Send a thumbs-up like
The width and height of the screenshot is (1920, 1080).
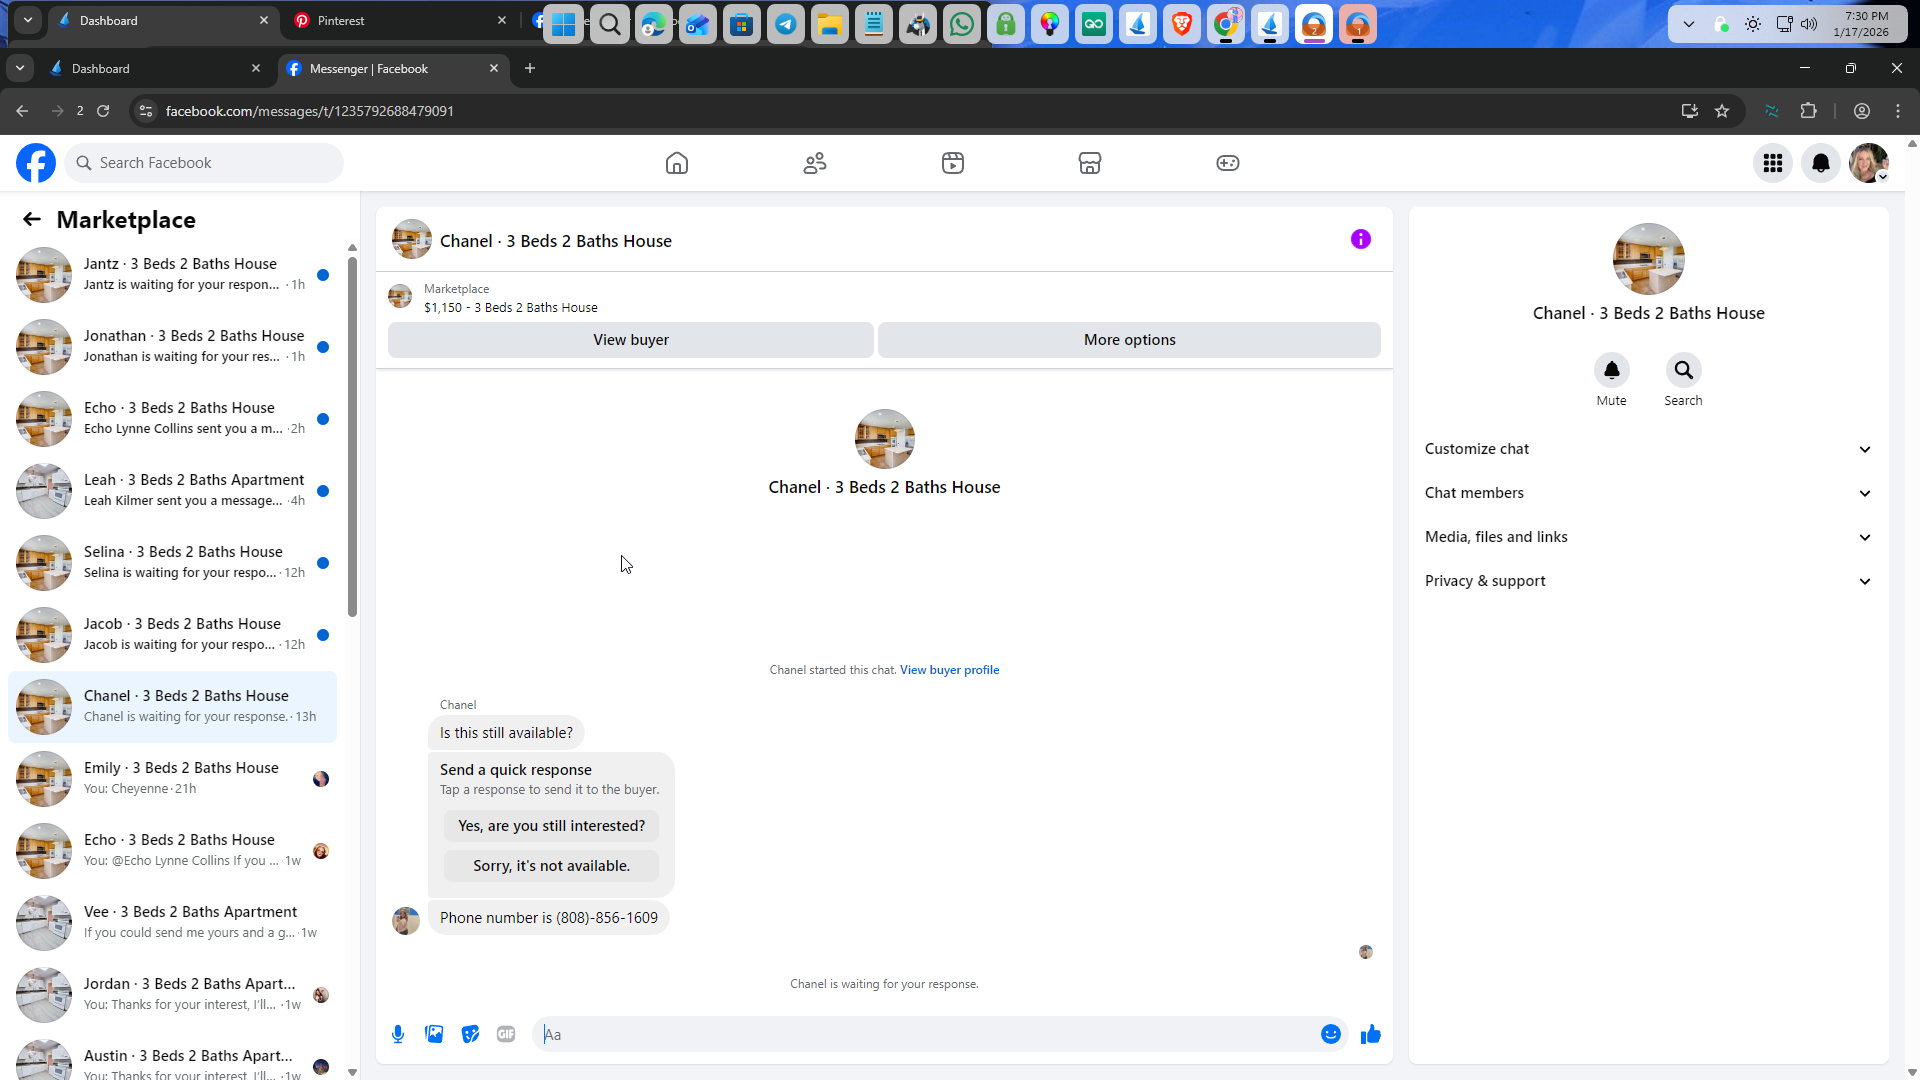[x=1370, y=1034]
